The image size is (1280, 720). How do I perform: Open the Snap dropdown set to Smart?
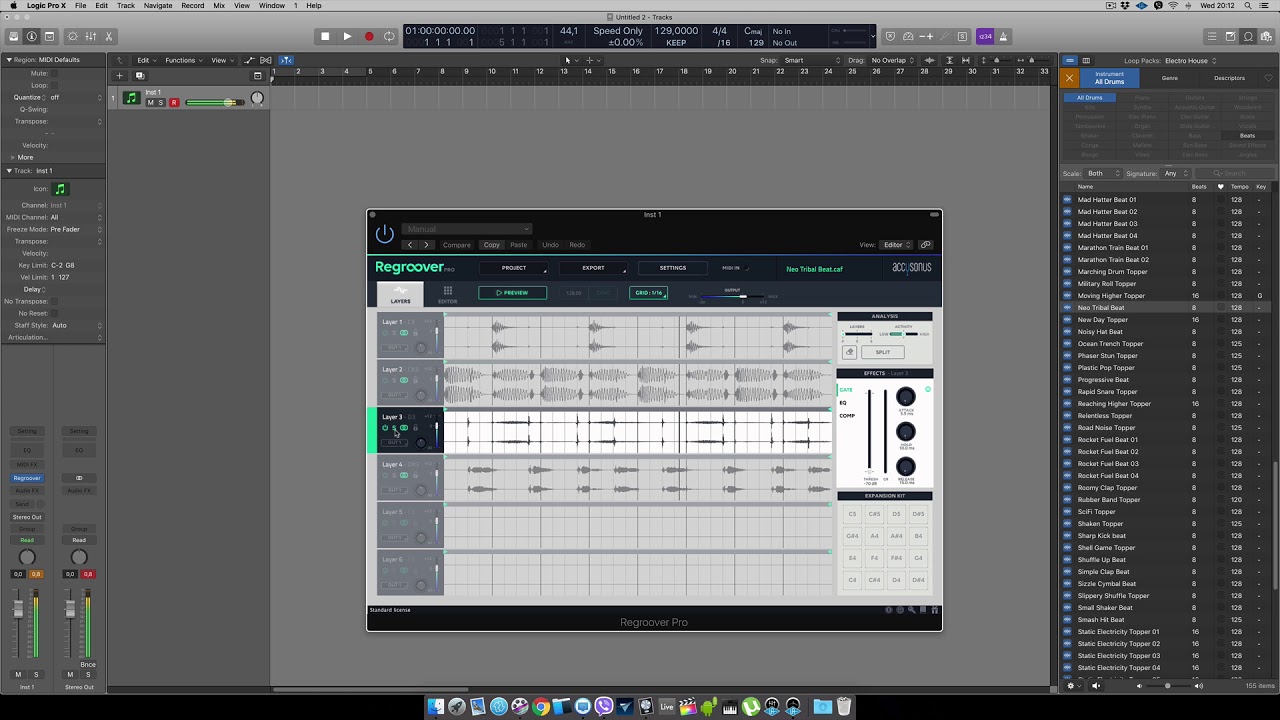(x=812, y=60)
